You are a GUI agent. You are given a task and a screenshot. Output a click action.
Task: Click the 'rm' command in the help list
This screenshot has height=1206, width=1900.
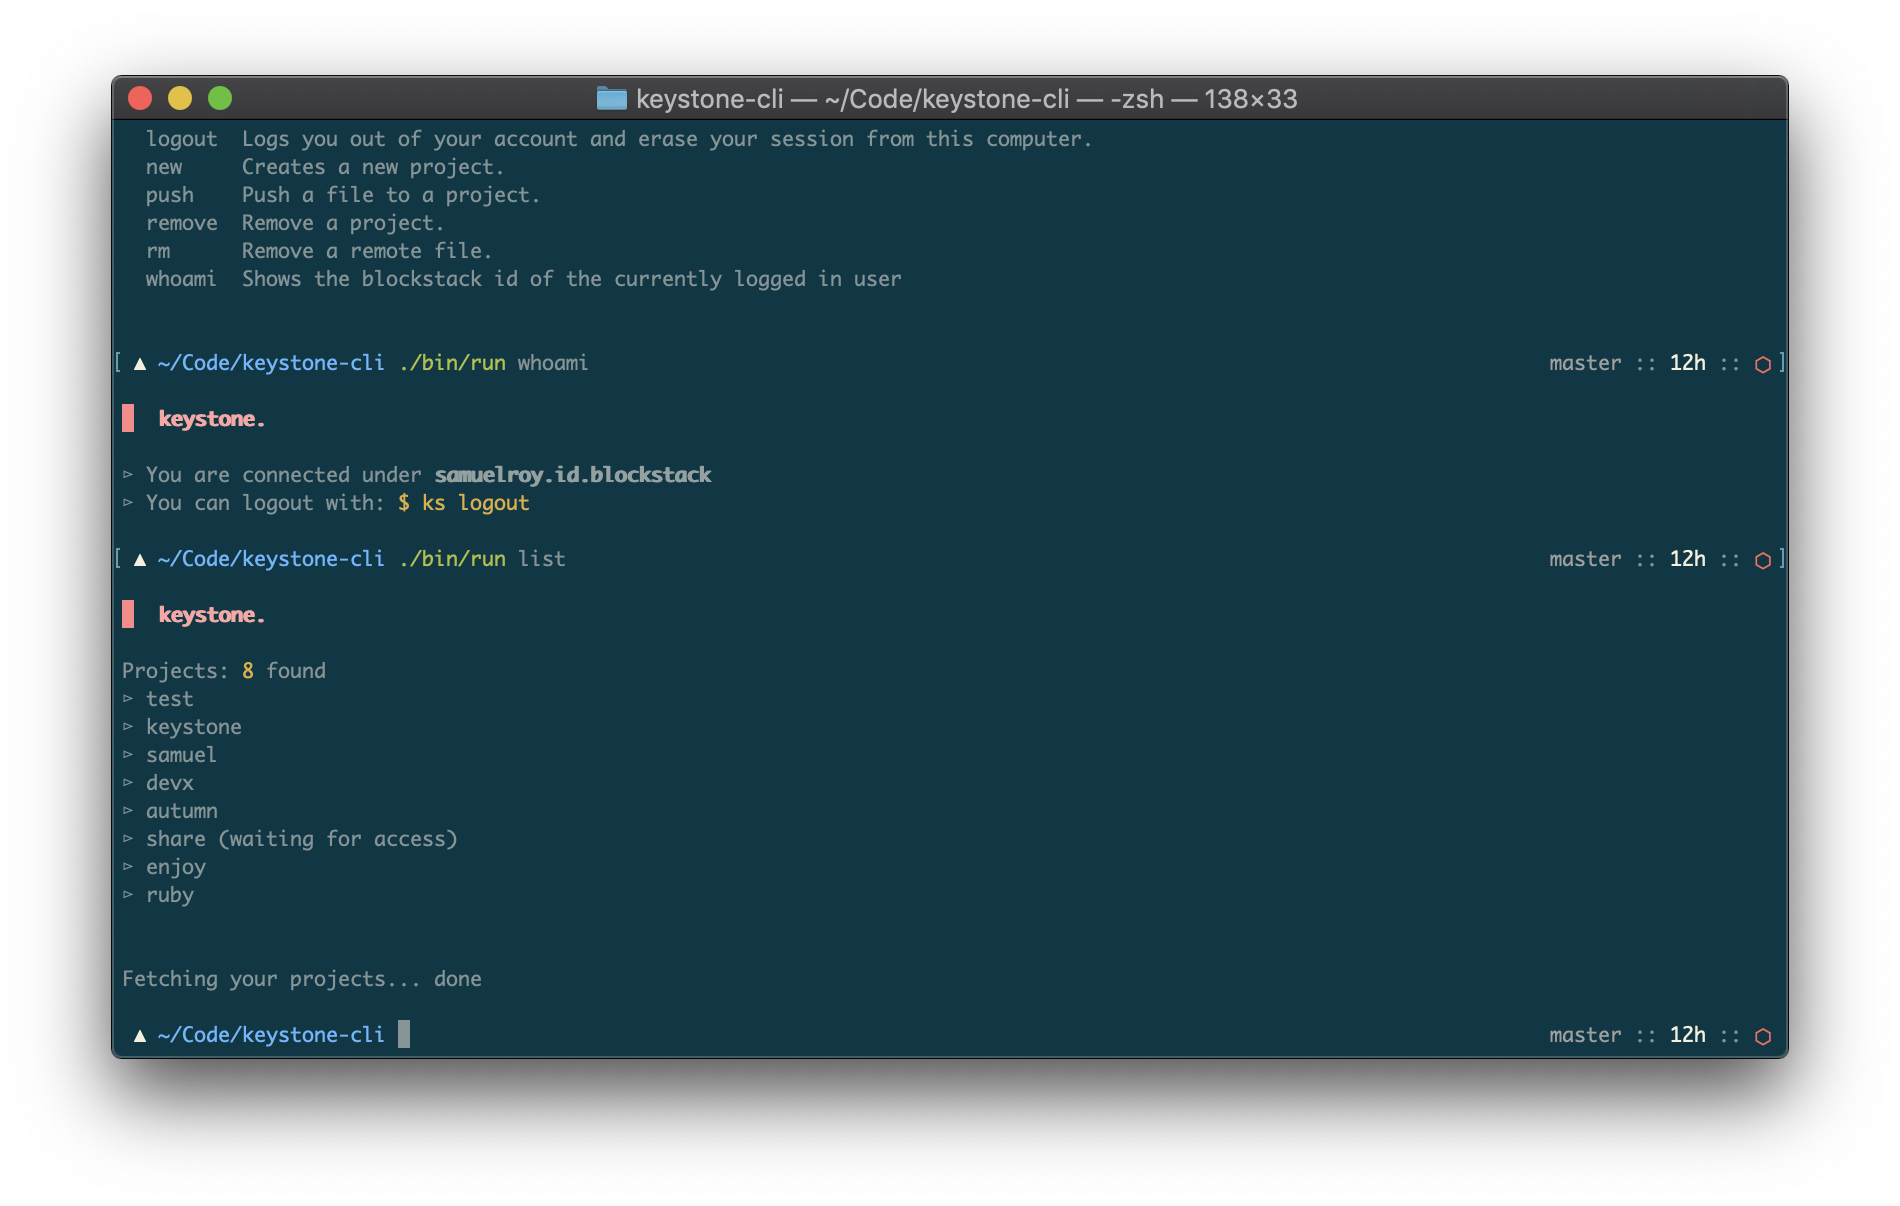[x=158, y=251]
